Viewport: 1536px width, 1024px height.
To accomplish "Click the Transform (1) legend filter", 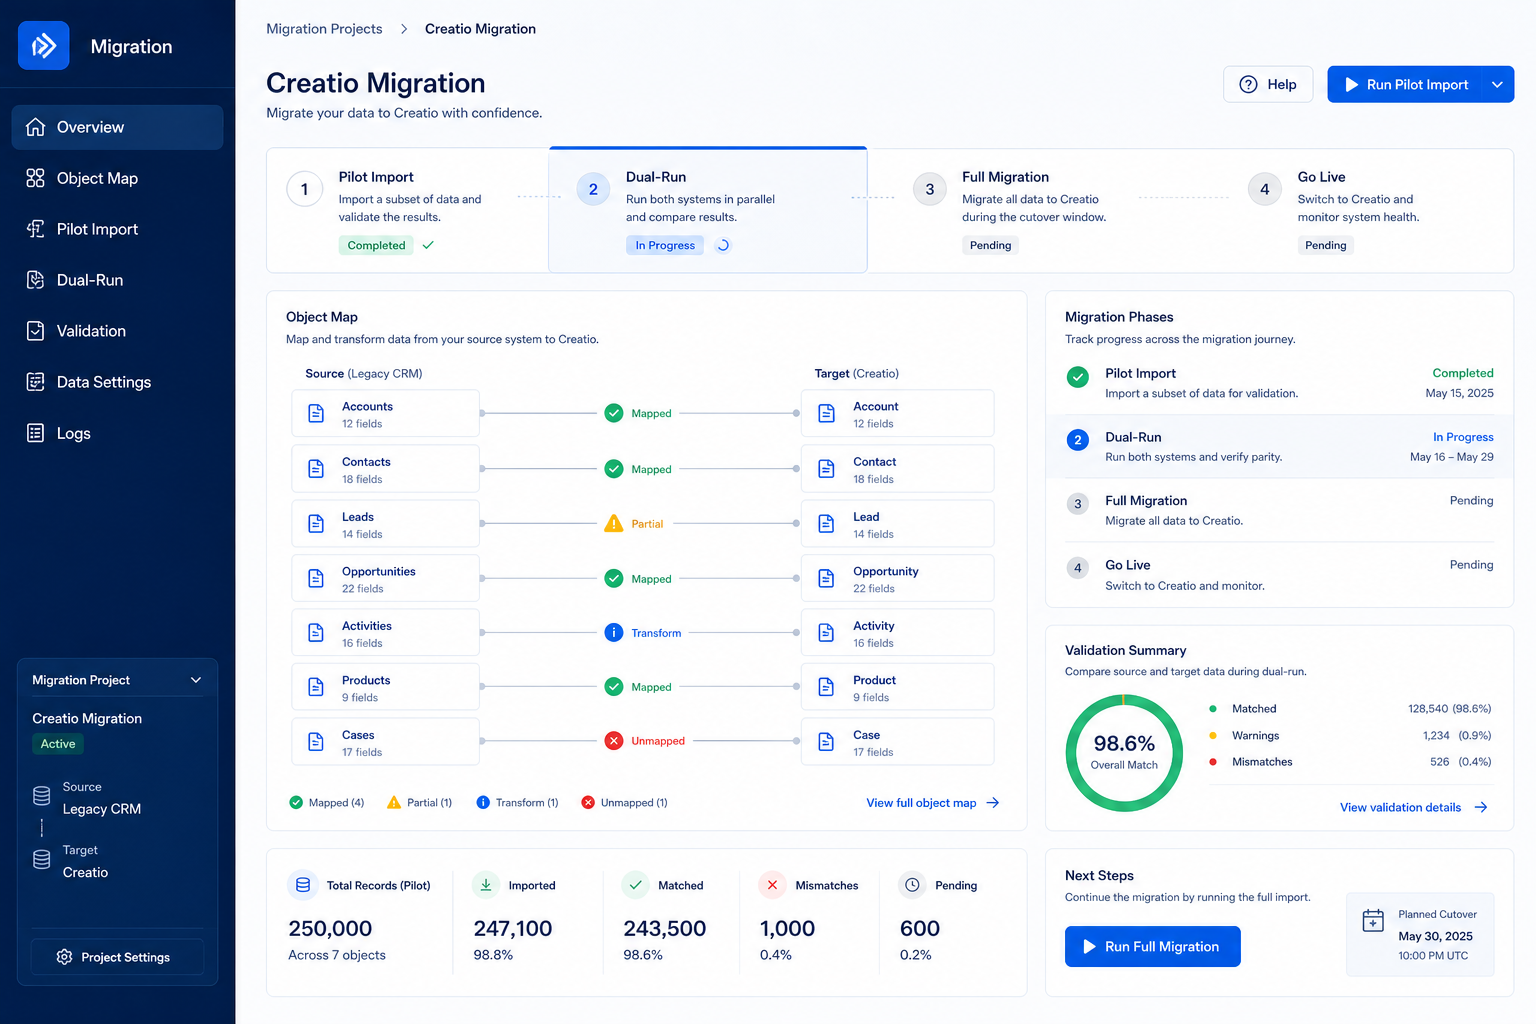I will coord(517,803).
